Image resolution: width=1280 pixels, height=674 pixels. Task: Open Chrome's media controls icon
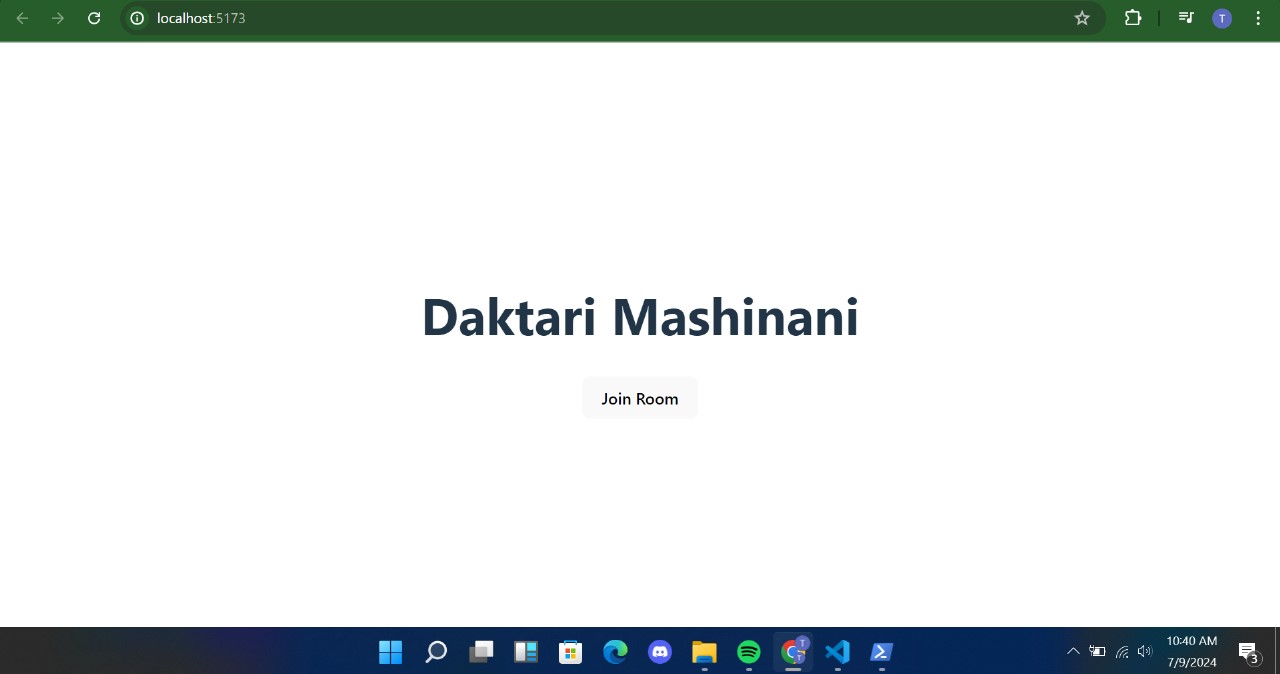(x=1185, y=18)
